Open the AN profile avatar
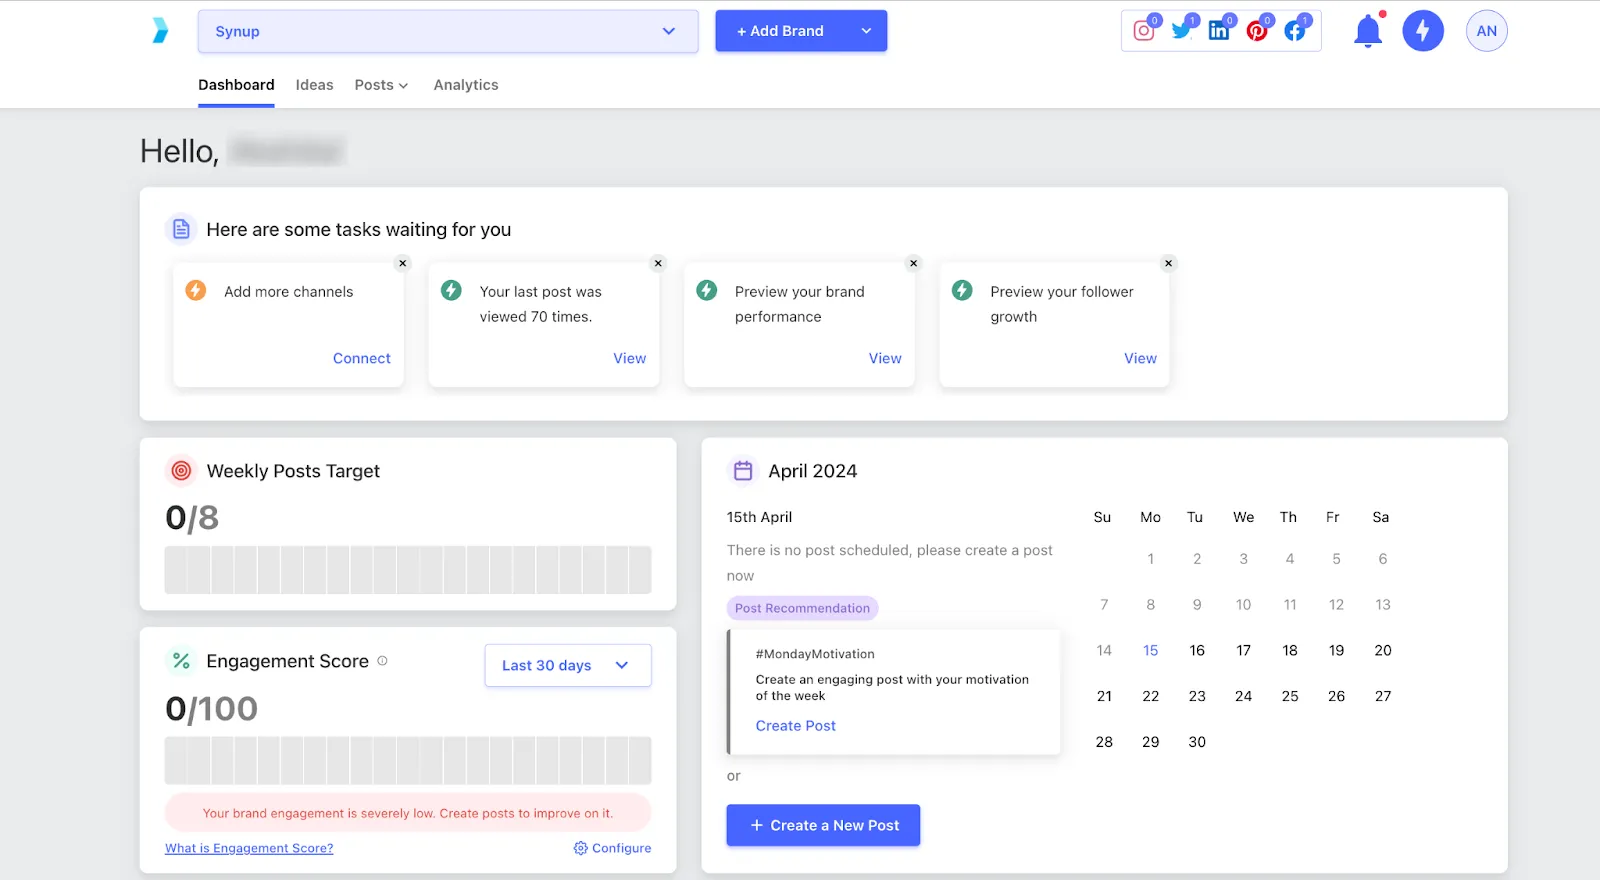1600x880 pixels. 1487,31
